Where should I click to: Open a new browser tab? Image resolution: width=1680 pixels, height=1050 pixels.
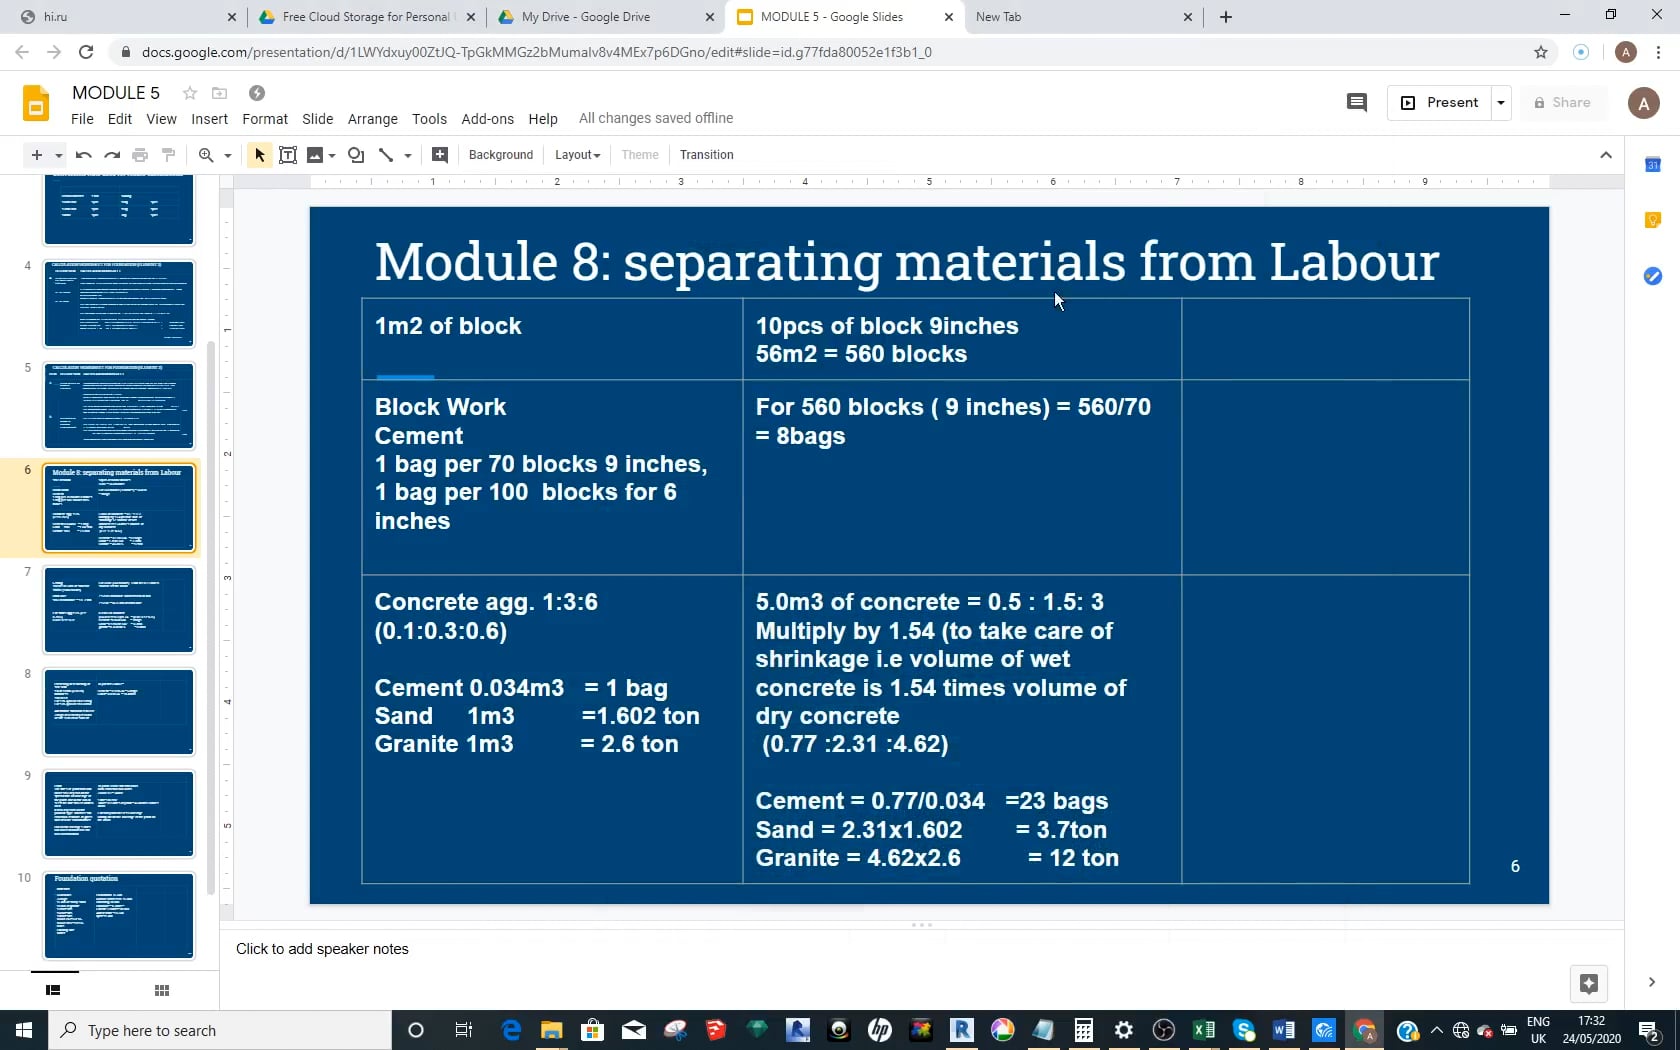(1226, 17)
